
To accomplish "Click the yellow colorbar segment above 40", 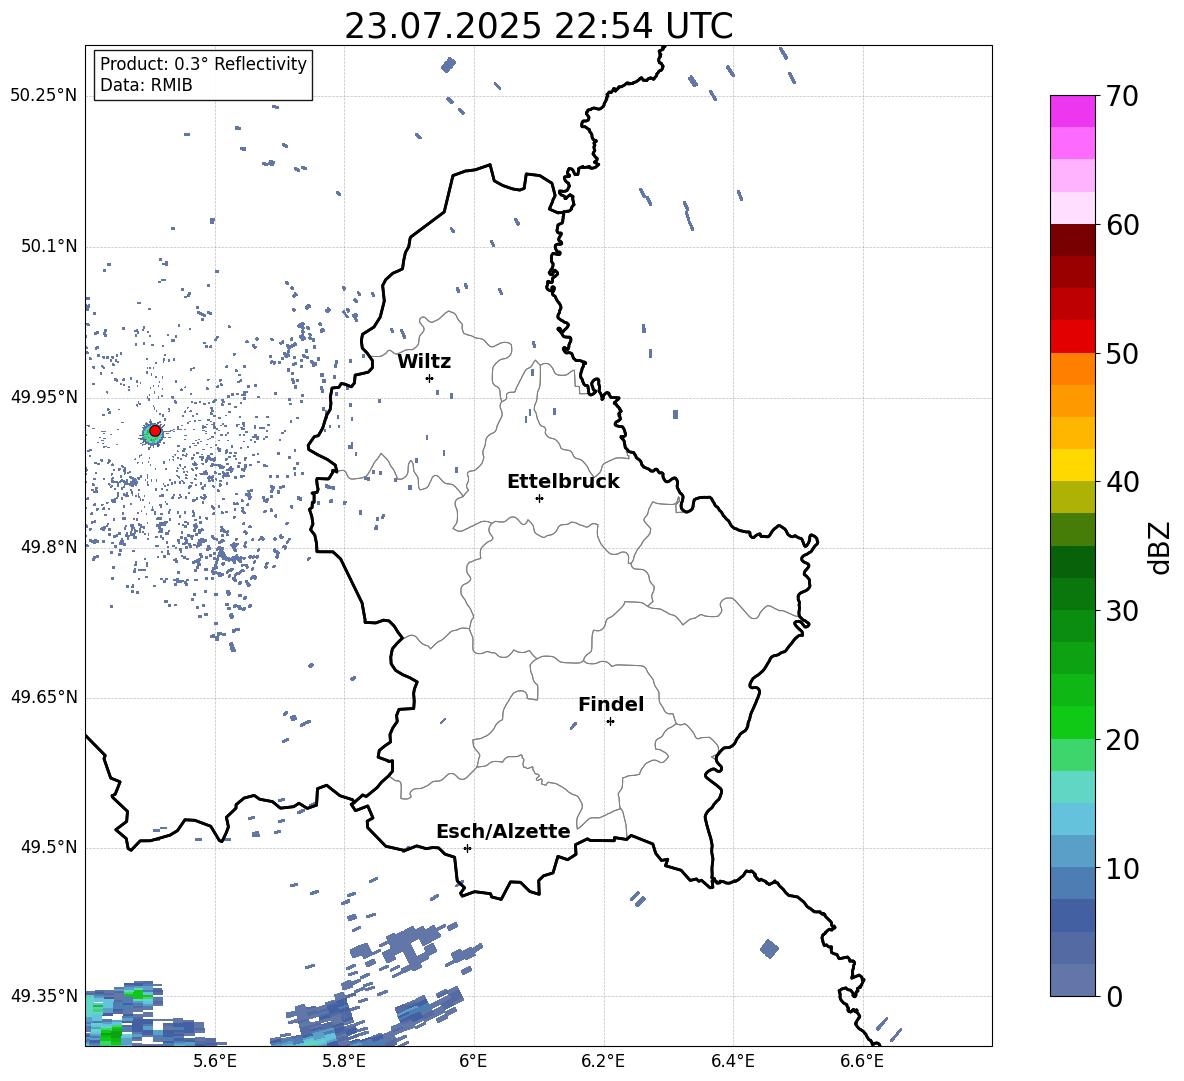I will [x=1073, y=465].
